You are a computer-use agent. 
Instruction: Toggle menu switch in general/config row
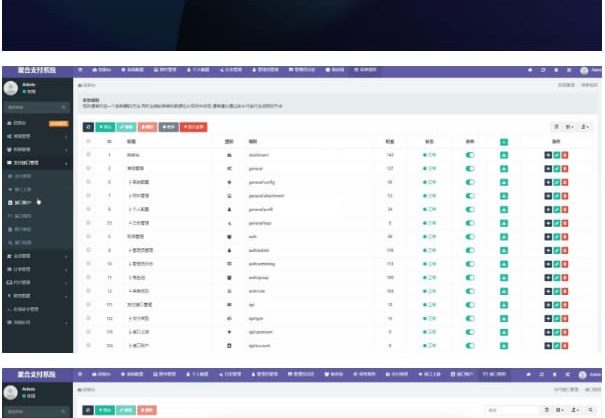(470, 182)
